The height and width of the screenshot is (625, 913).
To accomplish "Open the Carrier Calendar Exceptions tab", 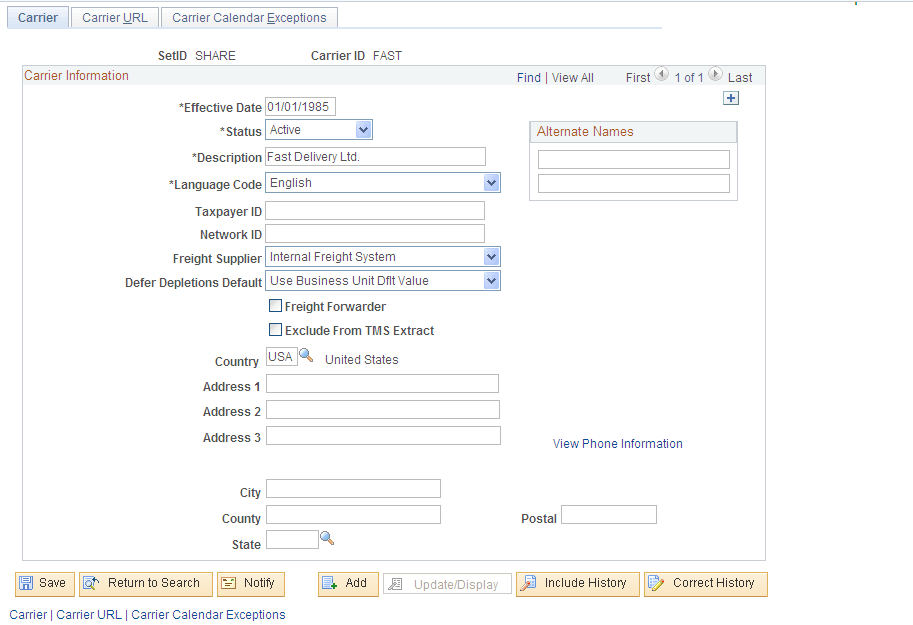I will click(248, 17).
